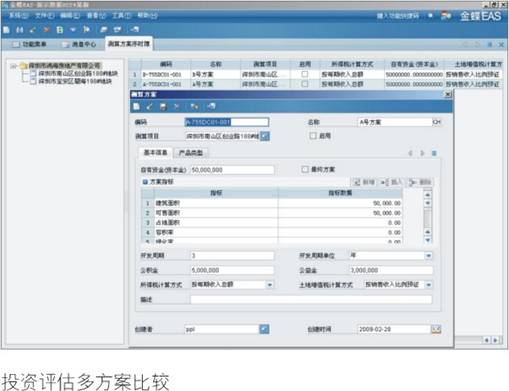Collapse the 方案指标 section
This screenshot has width=509, height=391.
click(145, 182)
